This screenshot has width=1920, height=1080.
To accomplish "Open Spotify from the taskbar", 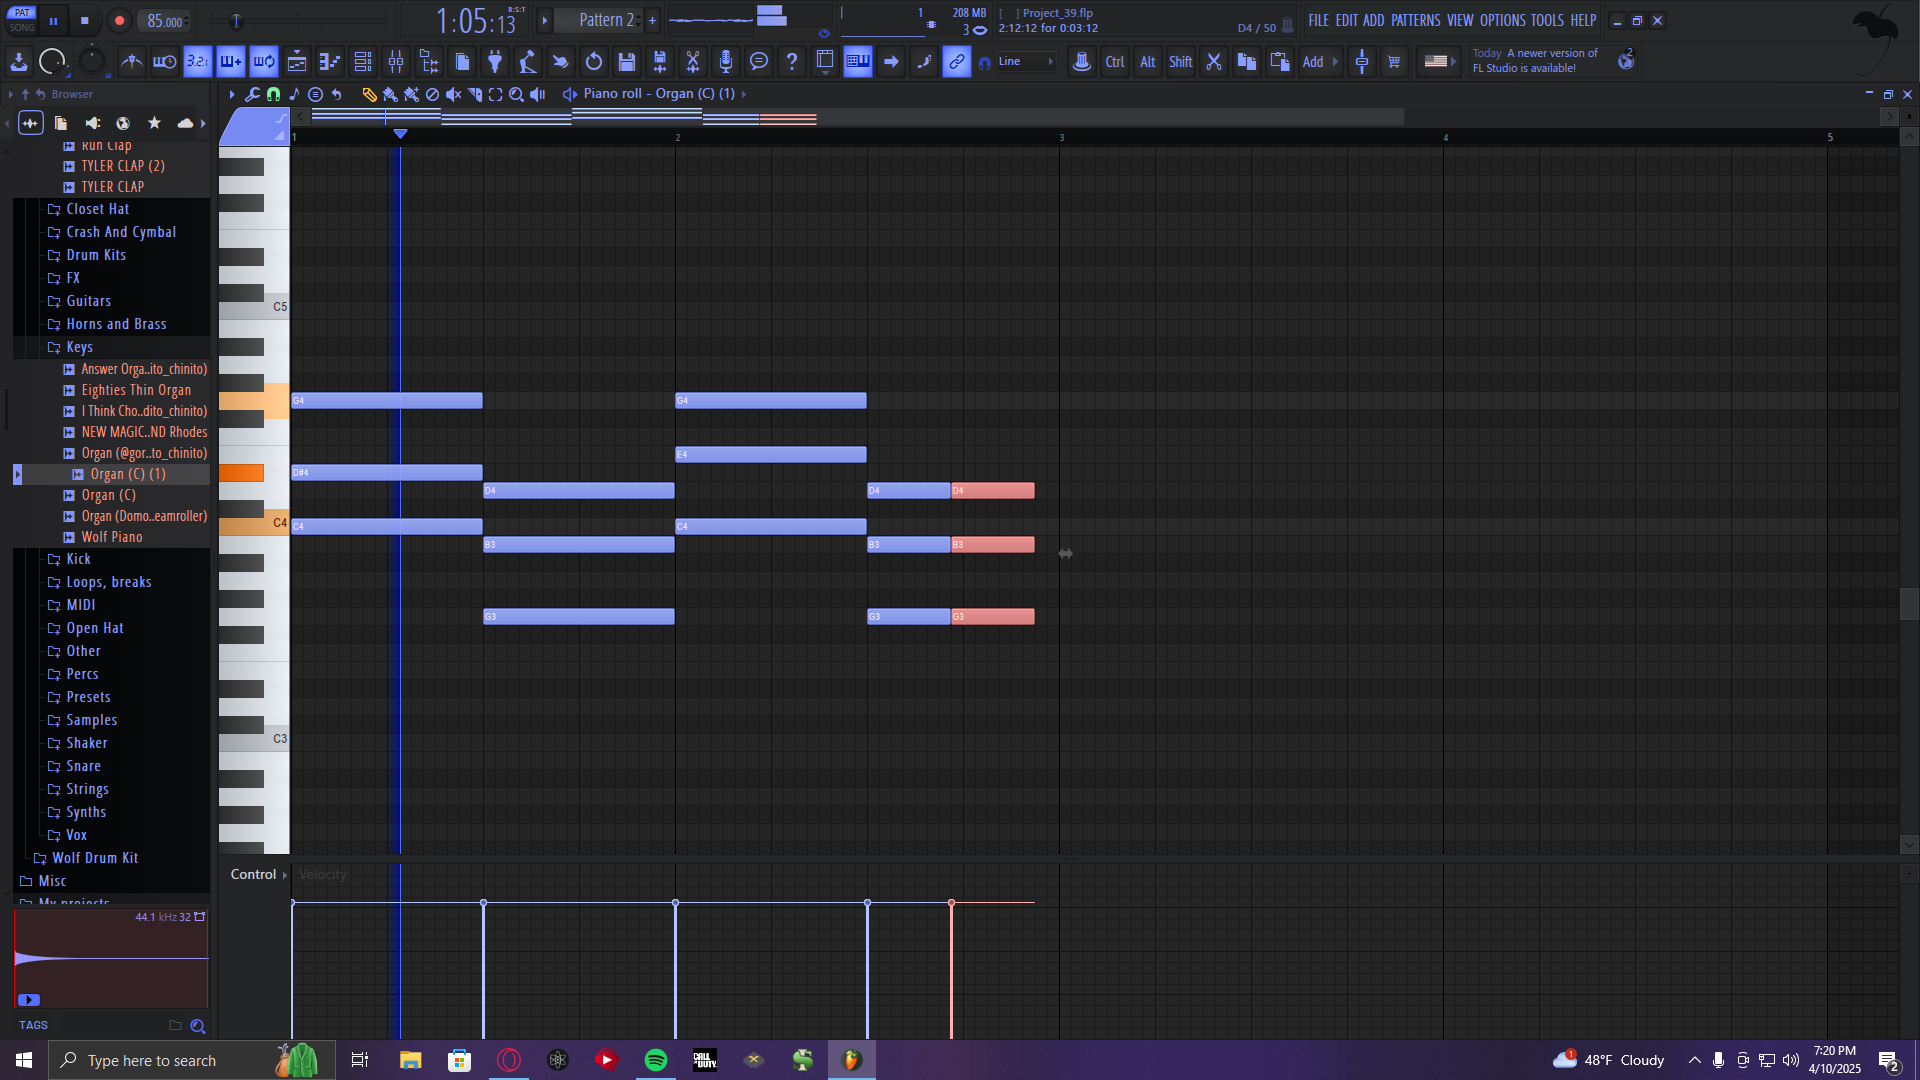I will [656, 1060].
